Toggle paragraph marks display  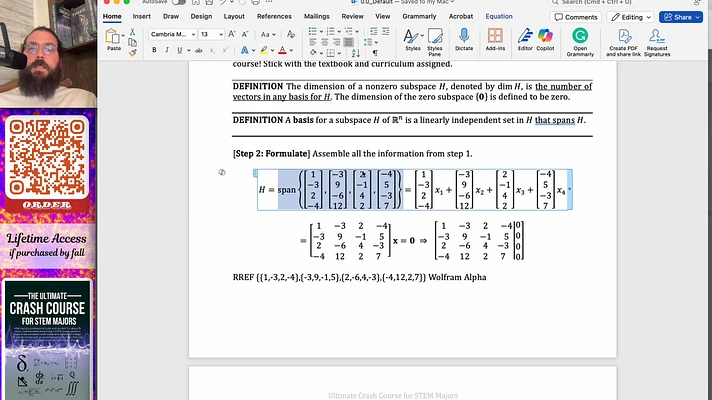pyautogui.click(x=375, y=53)
